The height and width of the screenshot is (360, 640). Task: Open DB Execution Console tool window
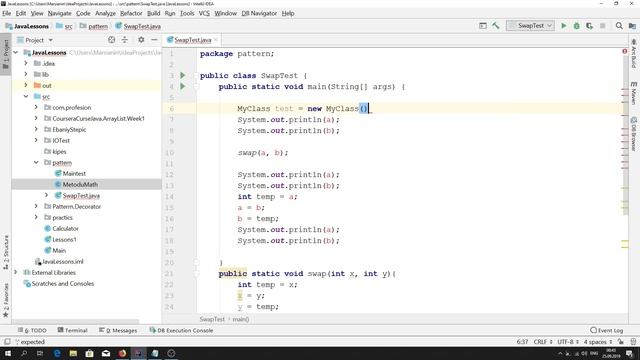point(181,331)
